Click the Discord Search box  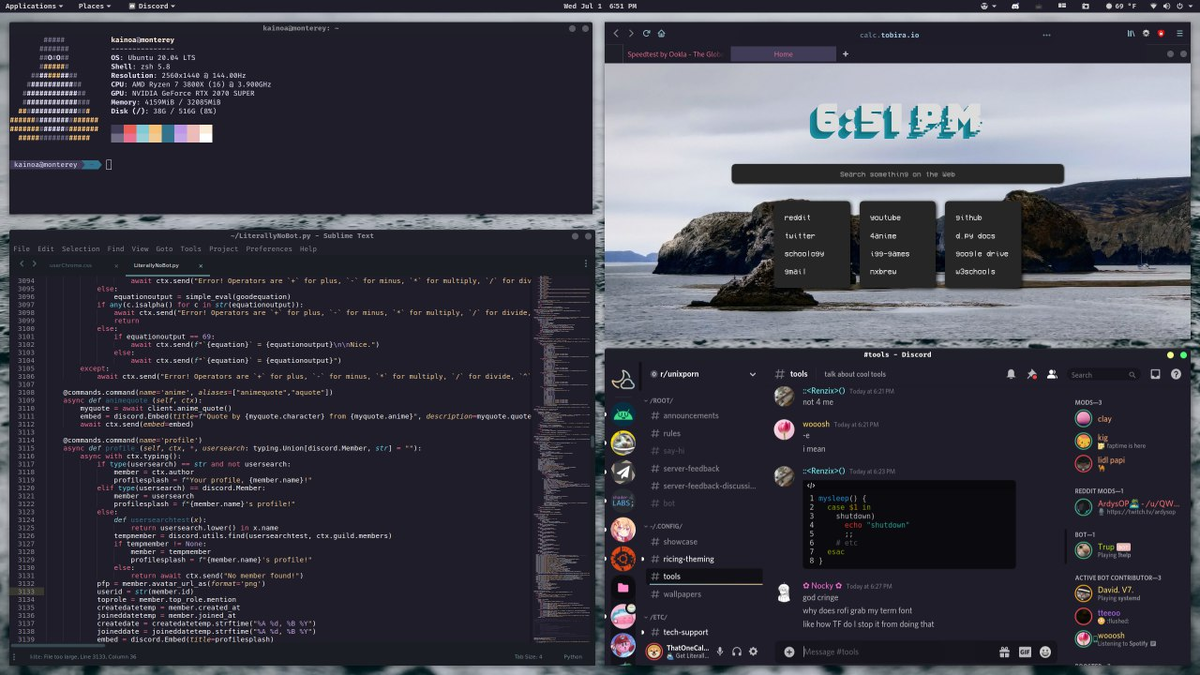1103,375
